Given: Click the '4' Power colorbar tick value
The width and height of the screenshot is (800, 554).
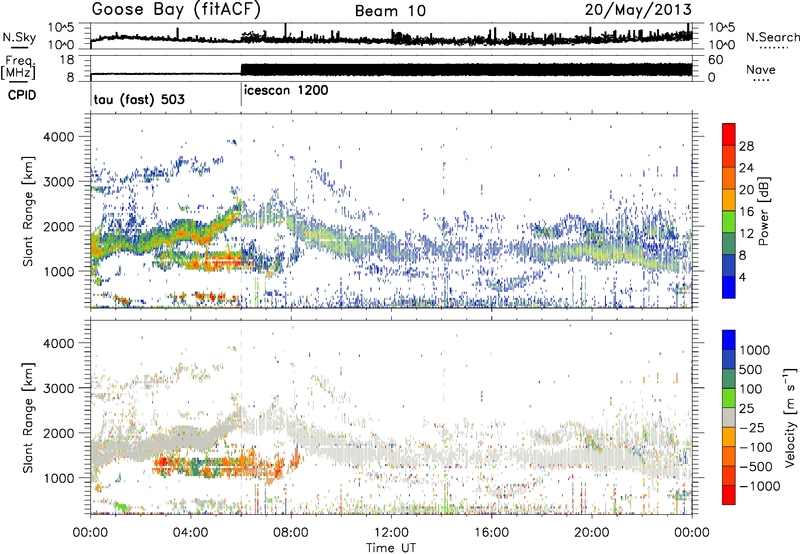Looking at the screenshot, I should tap(743, 277).
